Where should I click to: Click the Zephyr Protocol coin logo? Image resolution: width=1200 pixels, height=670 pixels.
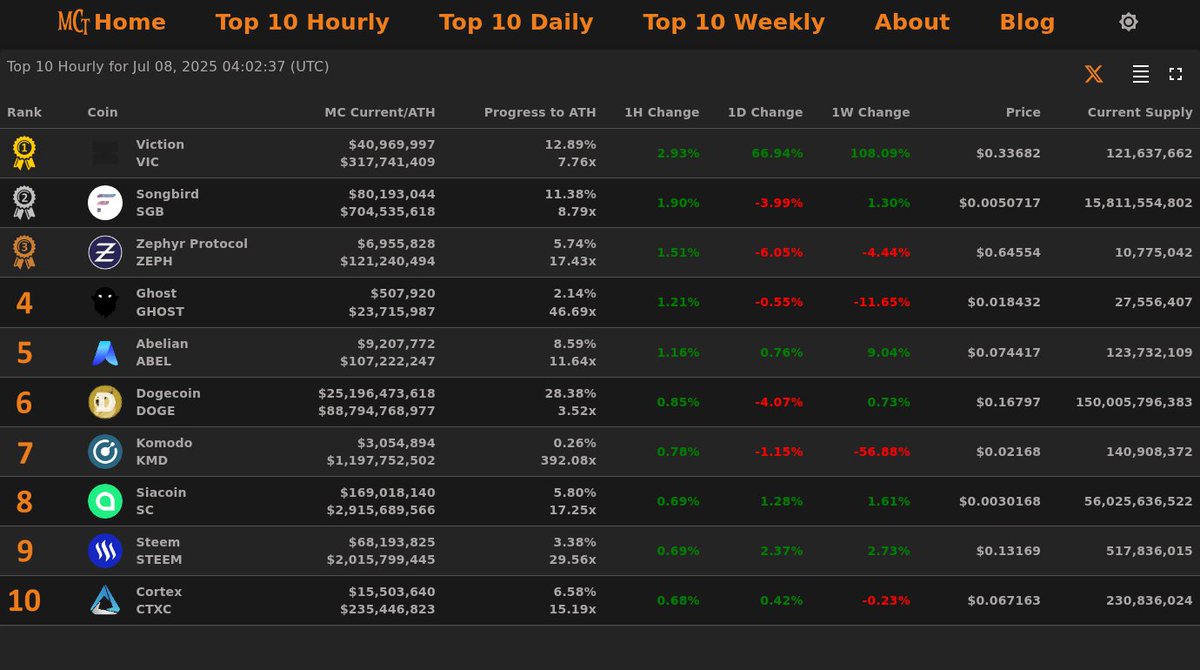coord(105,252)
